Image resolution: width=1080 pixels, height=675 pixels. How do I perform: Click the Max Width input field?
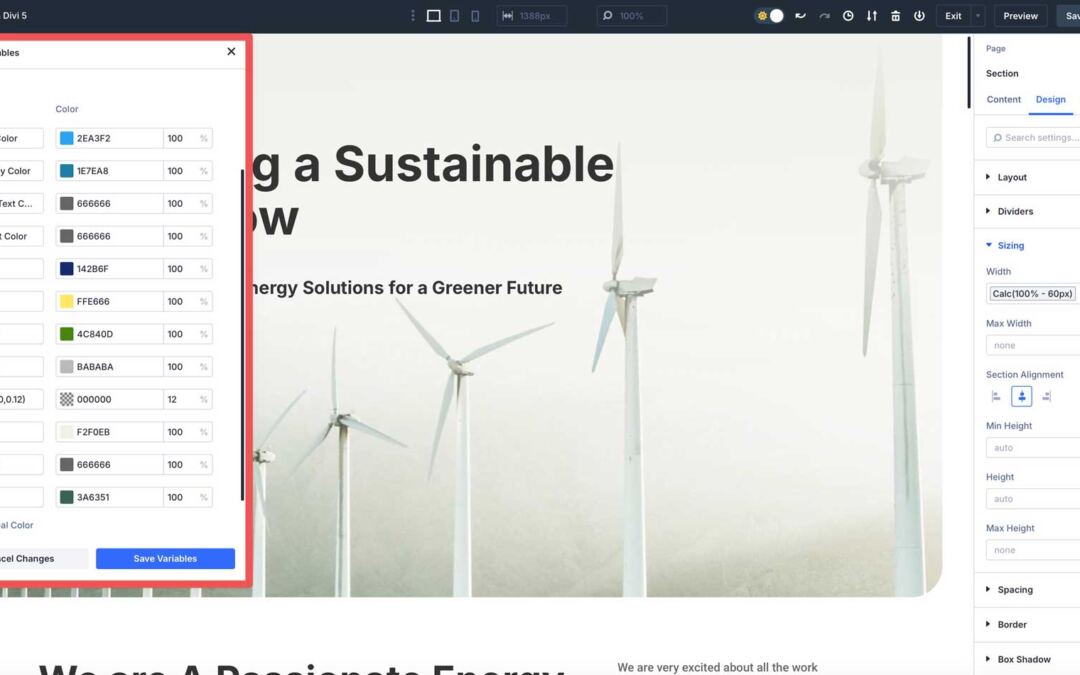[x=1032, y=344]
